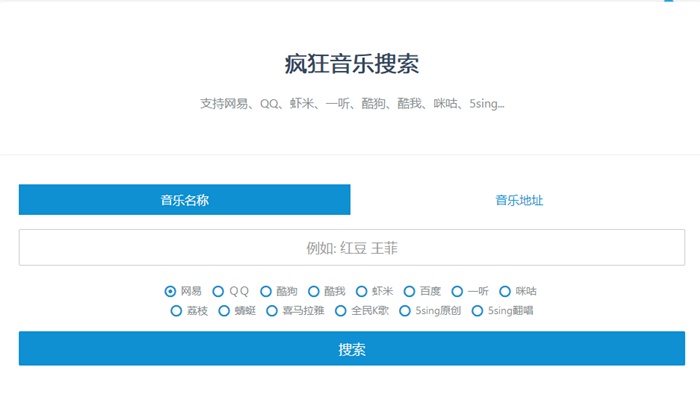Screen dimensions: 700x398
Task: Select 百度 radio button
Action: 409,291
